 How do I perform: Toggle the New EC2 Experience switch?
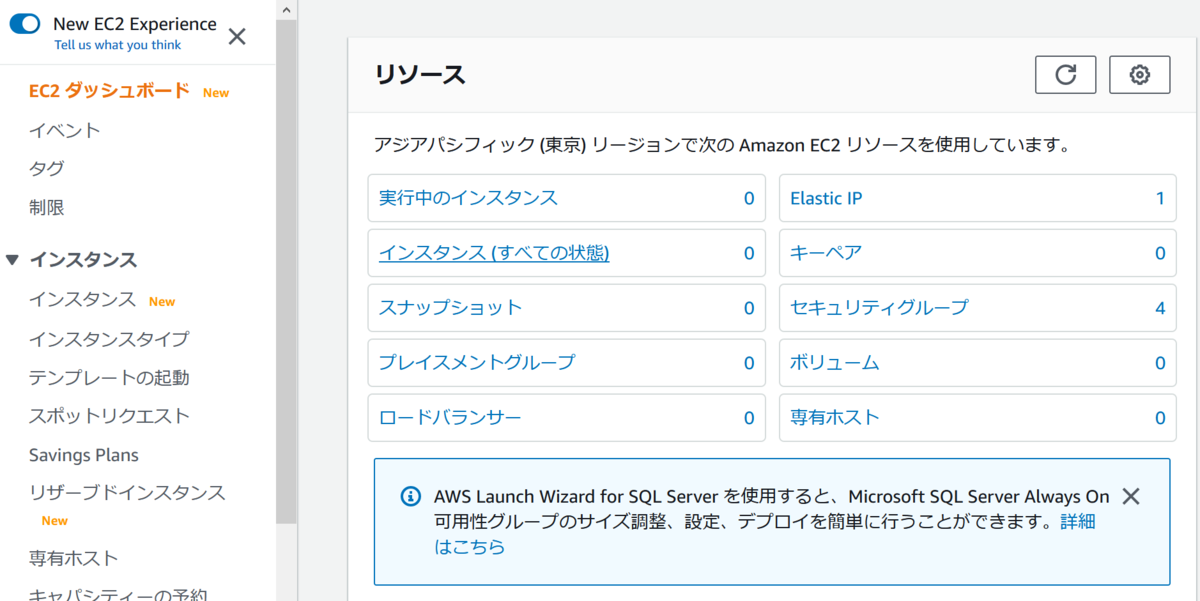(x=24, y=24)
